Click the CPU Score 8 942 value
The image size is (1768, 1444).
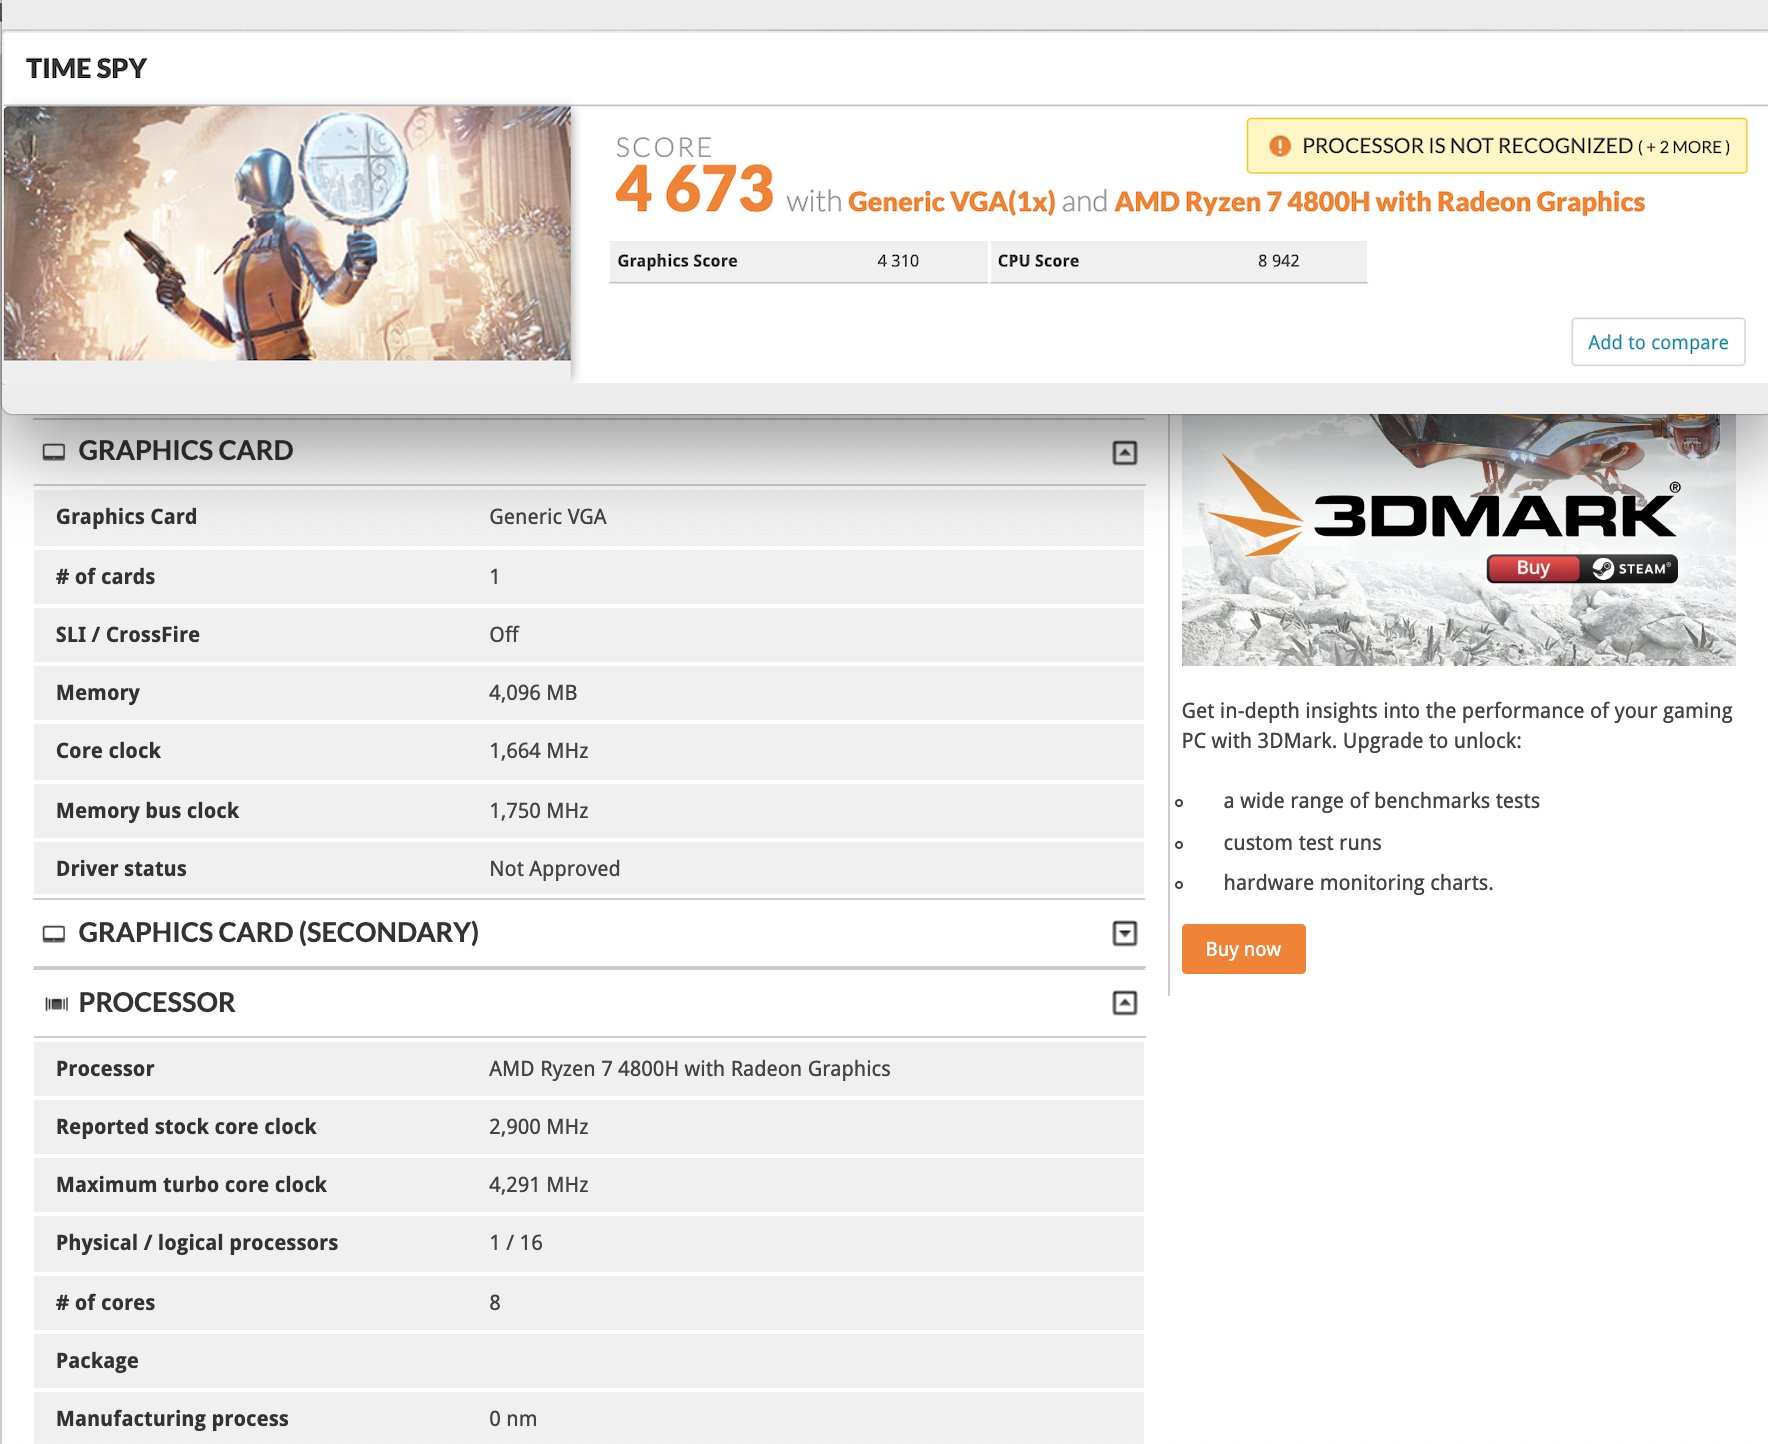(x=1278, y=261)
